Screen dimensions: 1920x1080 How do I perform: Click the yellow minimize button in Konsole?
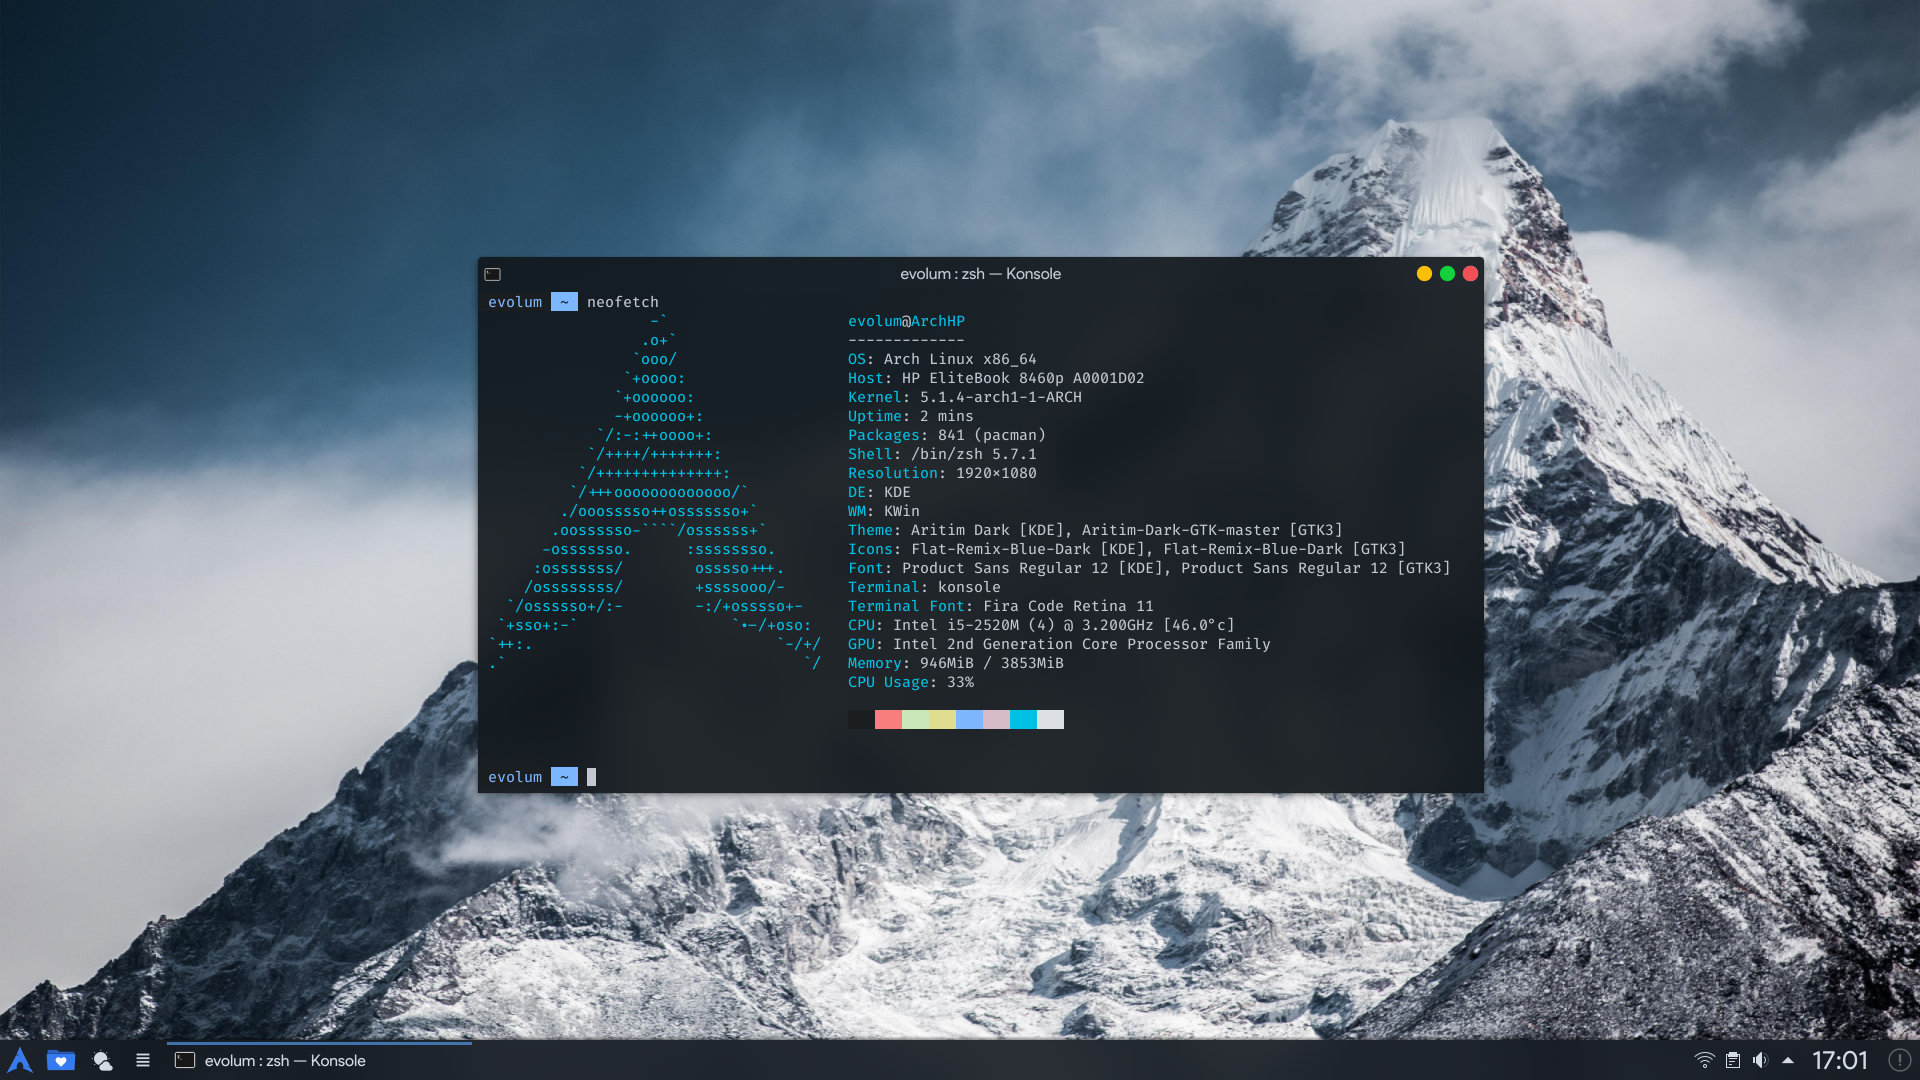tap(1424, 274)
